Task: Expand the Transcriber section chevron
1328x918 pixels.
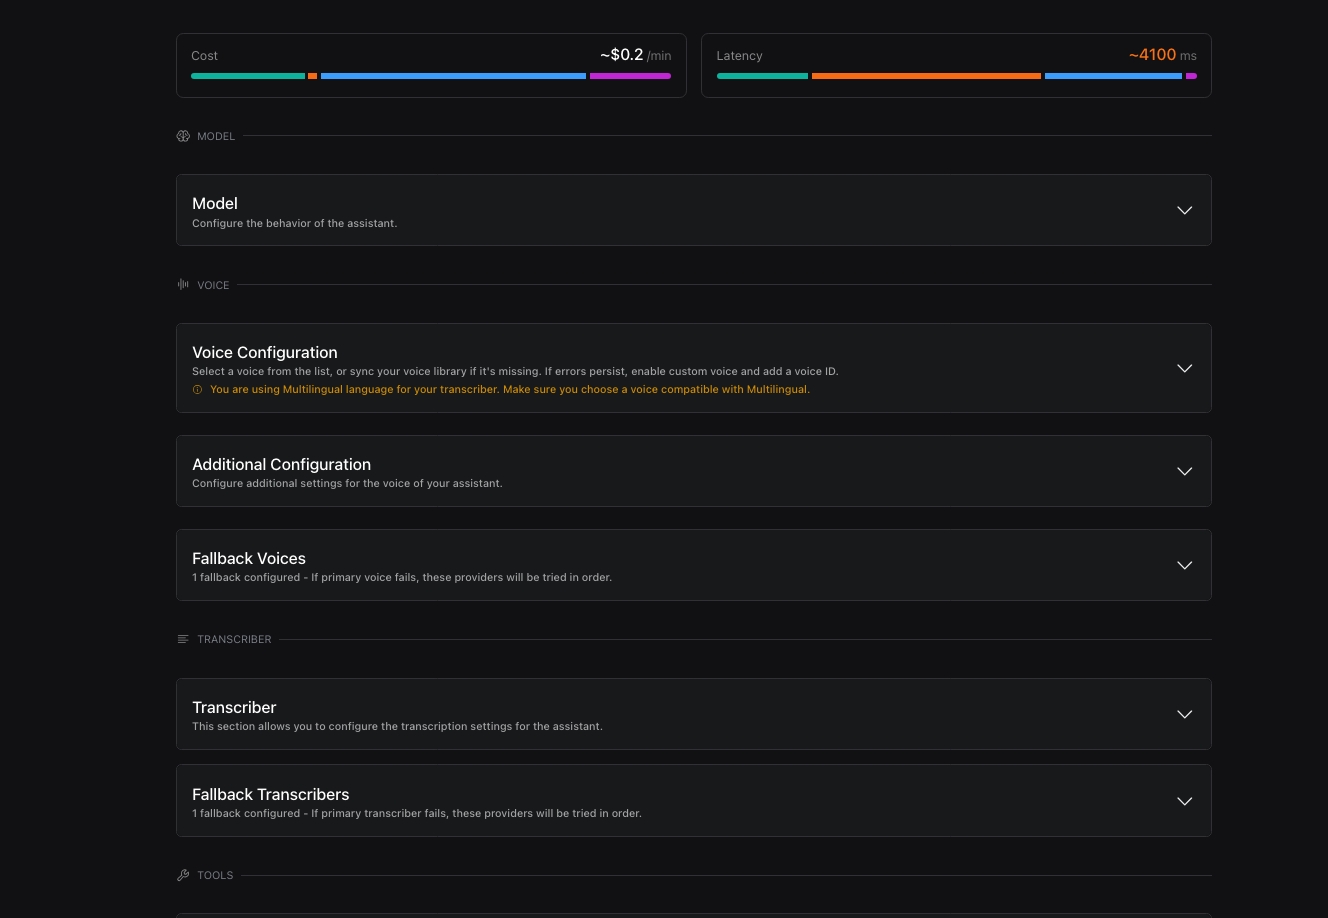Action: [x=1185, y=714]
